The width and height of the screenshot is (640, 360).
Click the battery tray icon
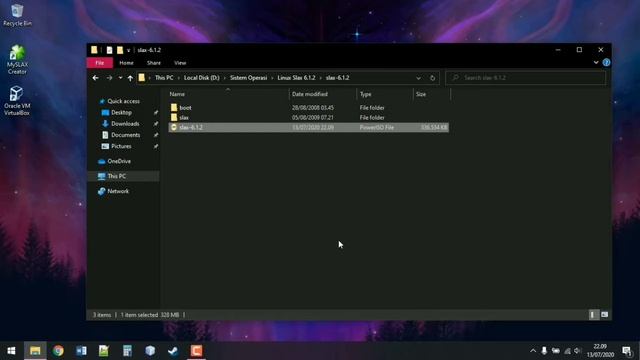[x=556, y=351]
